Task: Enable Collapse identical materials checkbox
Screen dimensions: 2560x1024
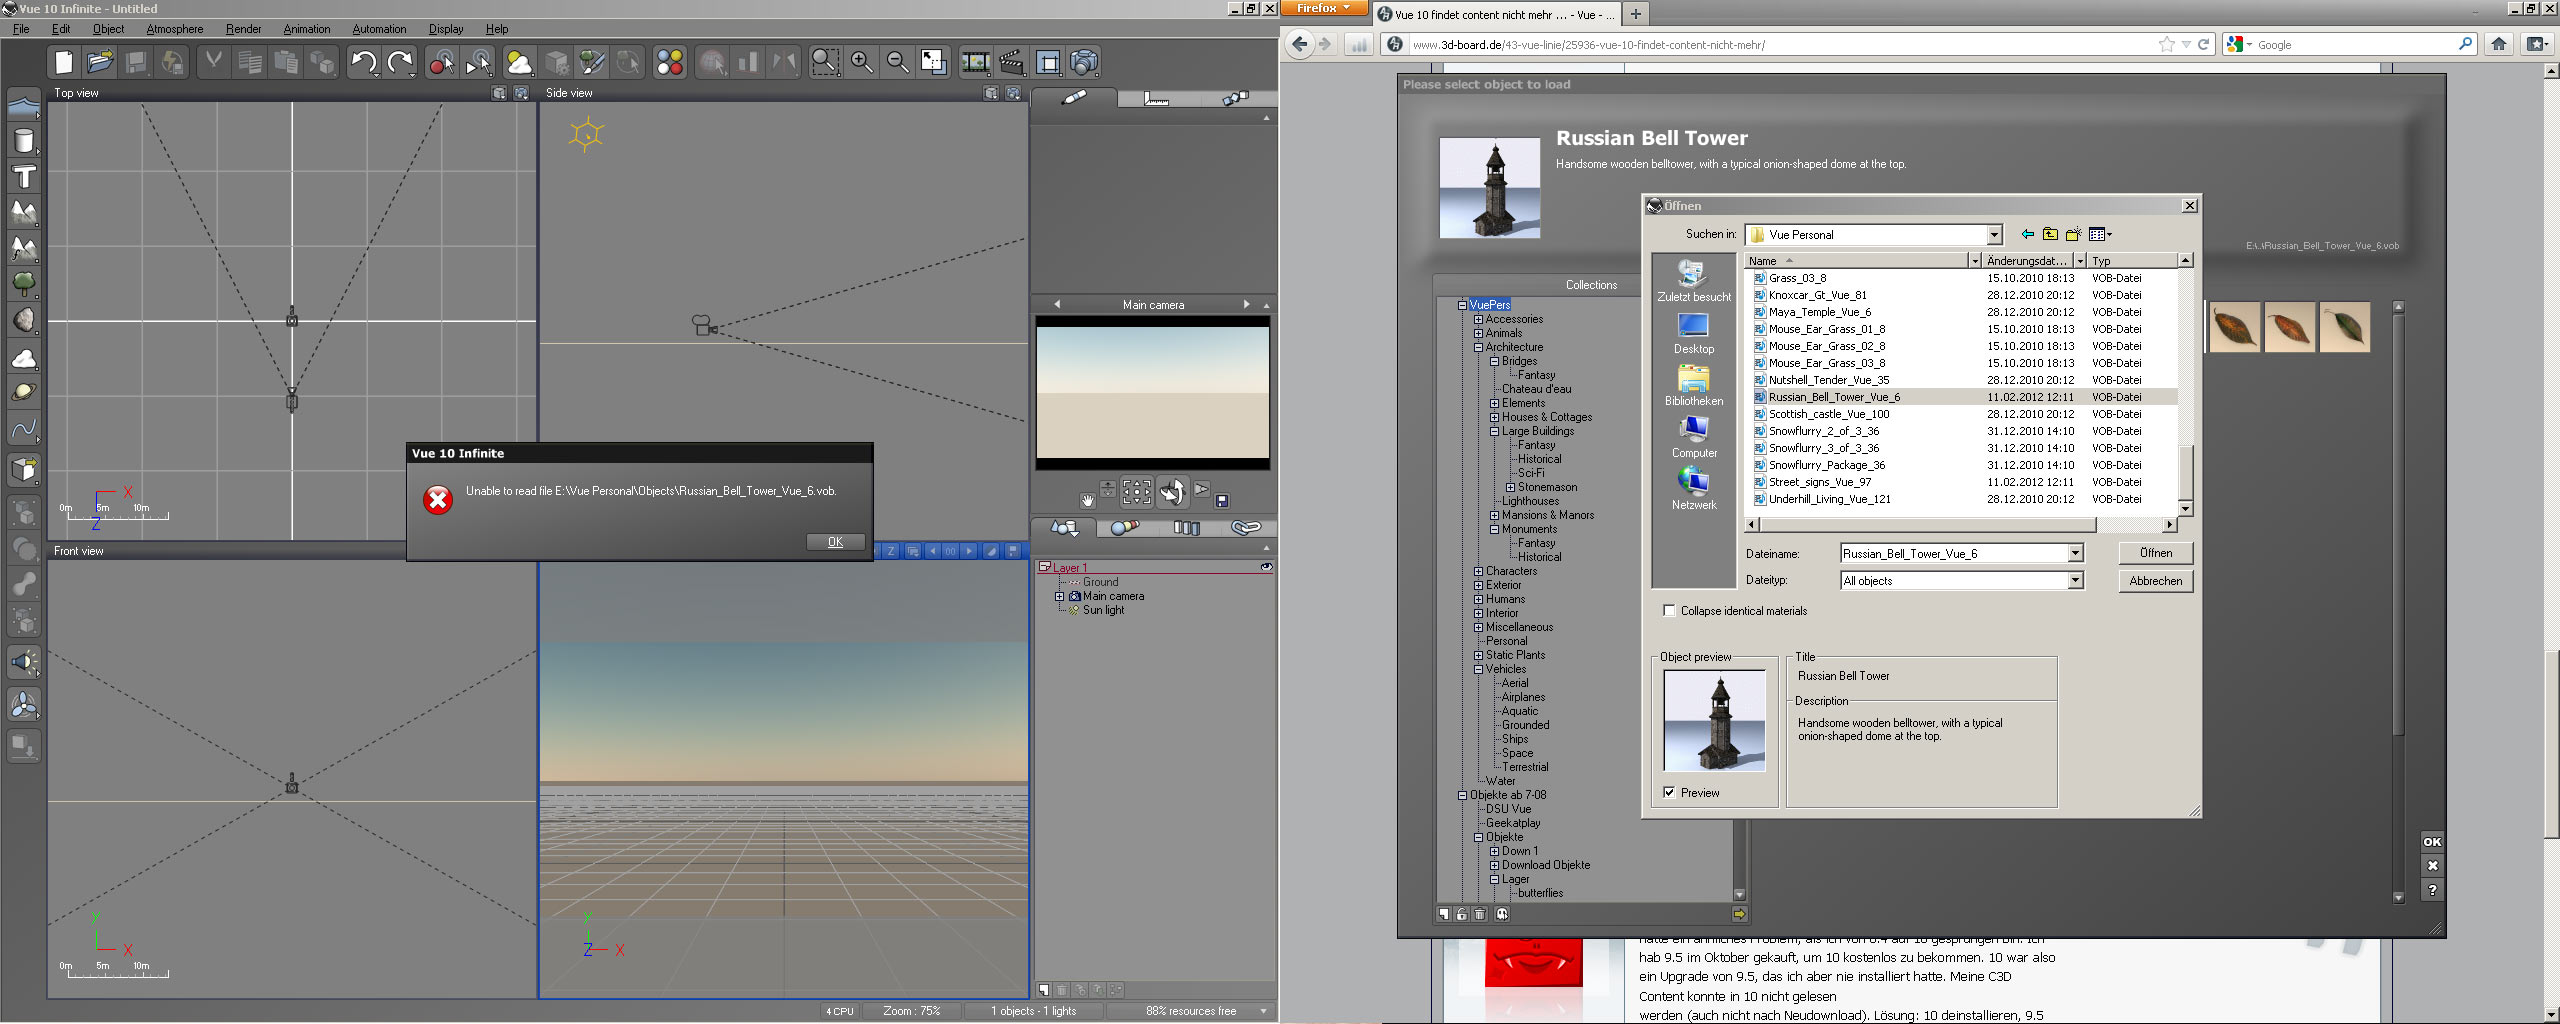Action: tap(1669, 611)
